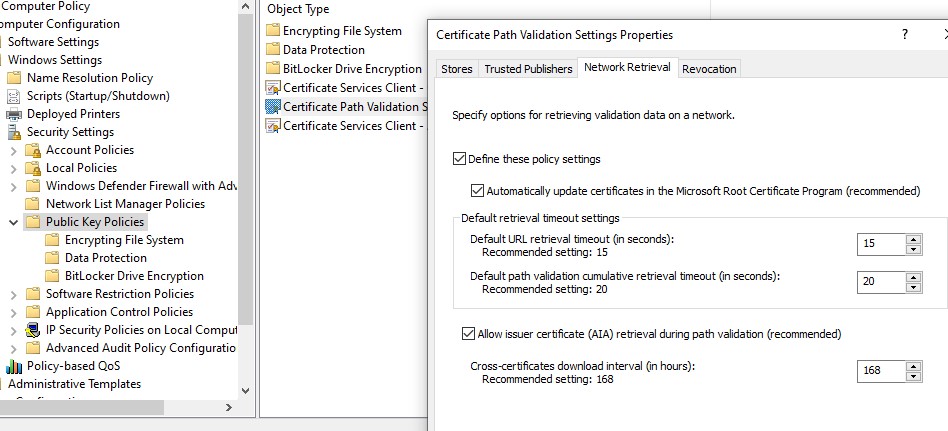
Task: Expand the Local Policies tree node
Action: (x=13, y=168)
